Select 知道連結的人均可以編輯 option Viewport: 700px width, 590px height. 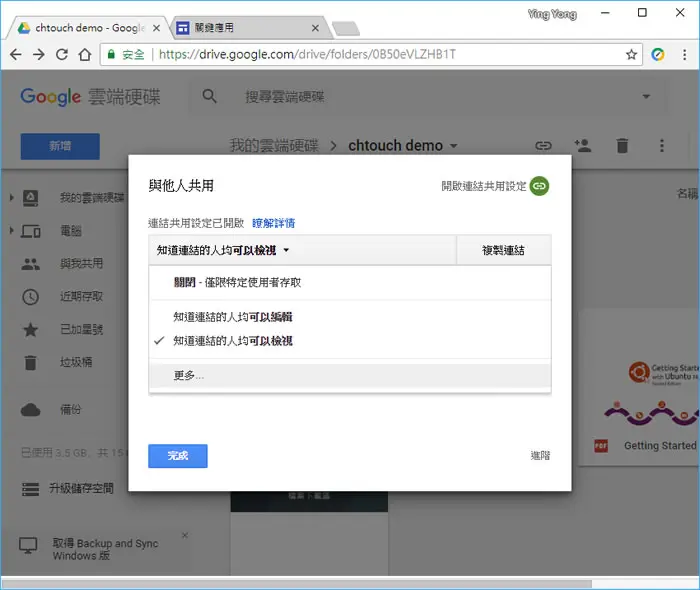(x=233, y=317)
